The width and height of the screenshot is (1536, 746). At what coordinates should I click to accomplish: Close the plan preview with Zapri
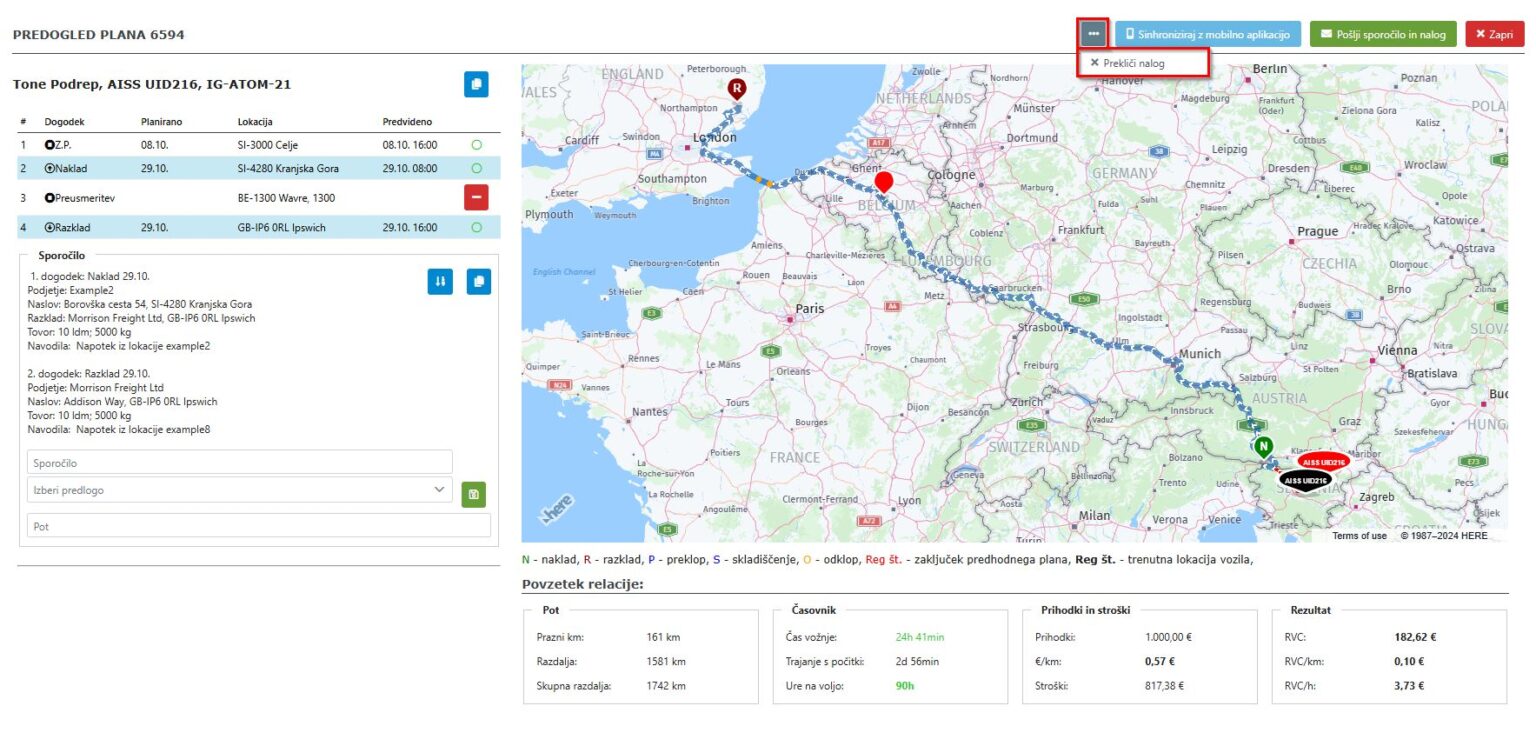(1494, 34)
